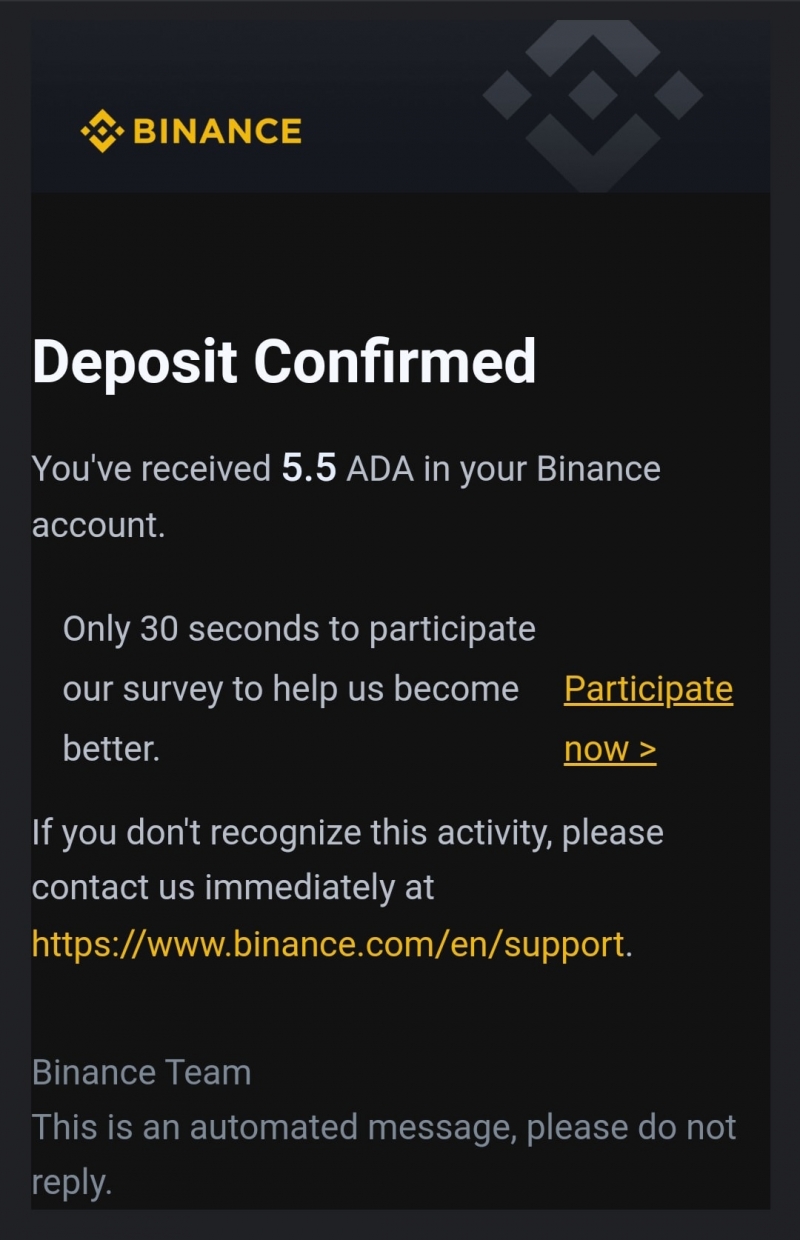
Task: Click the automated message do-not-reply notice
Action: pyautogui.click(x=384, y=1155)
